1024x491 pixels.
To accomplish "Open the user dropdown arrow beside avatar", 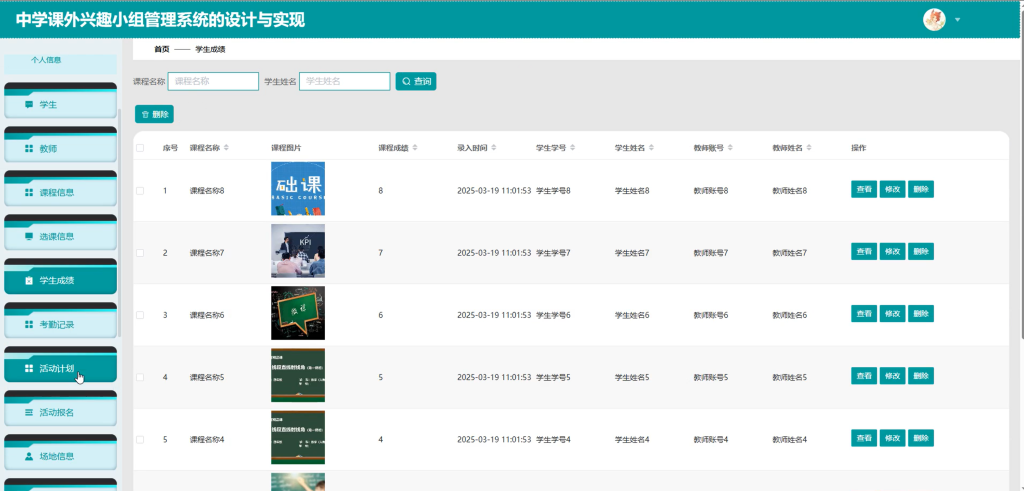I will point(957,20).
